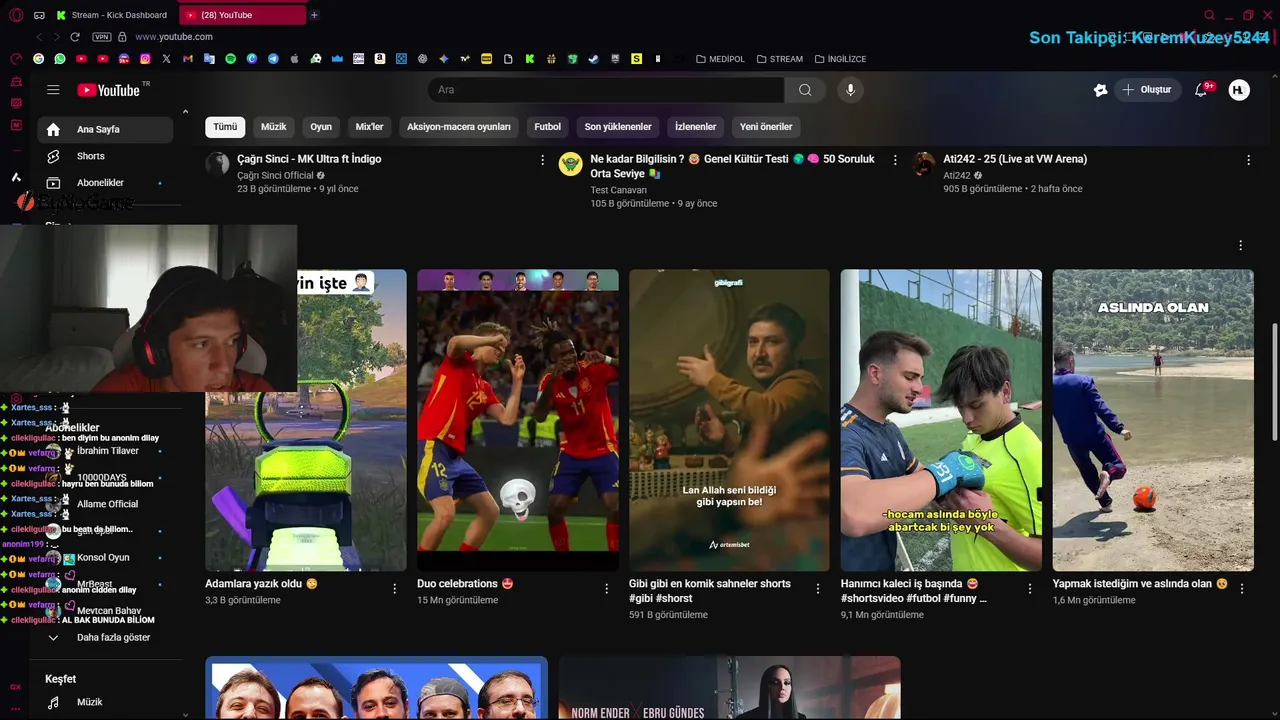
Task: Open Abonelikler in sidebar
Action: click(105, 183)
